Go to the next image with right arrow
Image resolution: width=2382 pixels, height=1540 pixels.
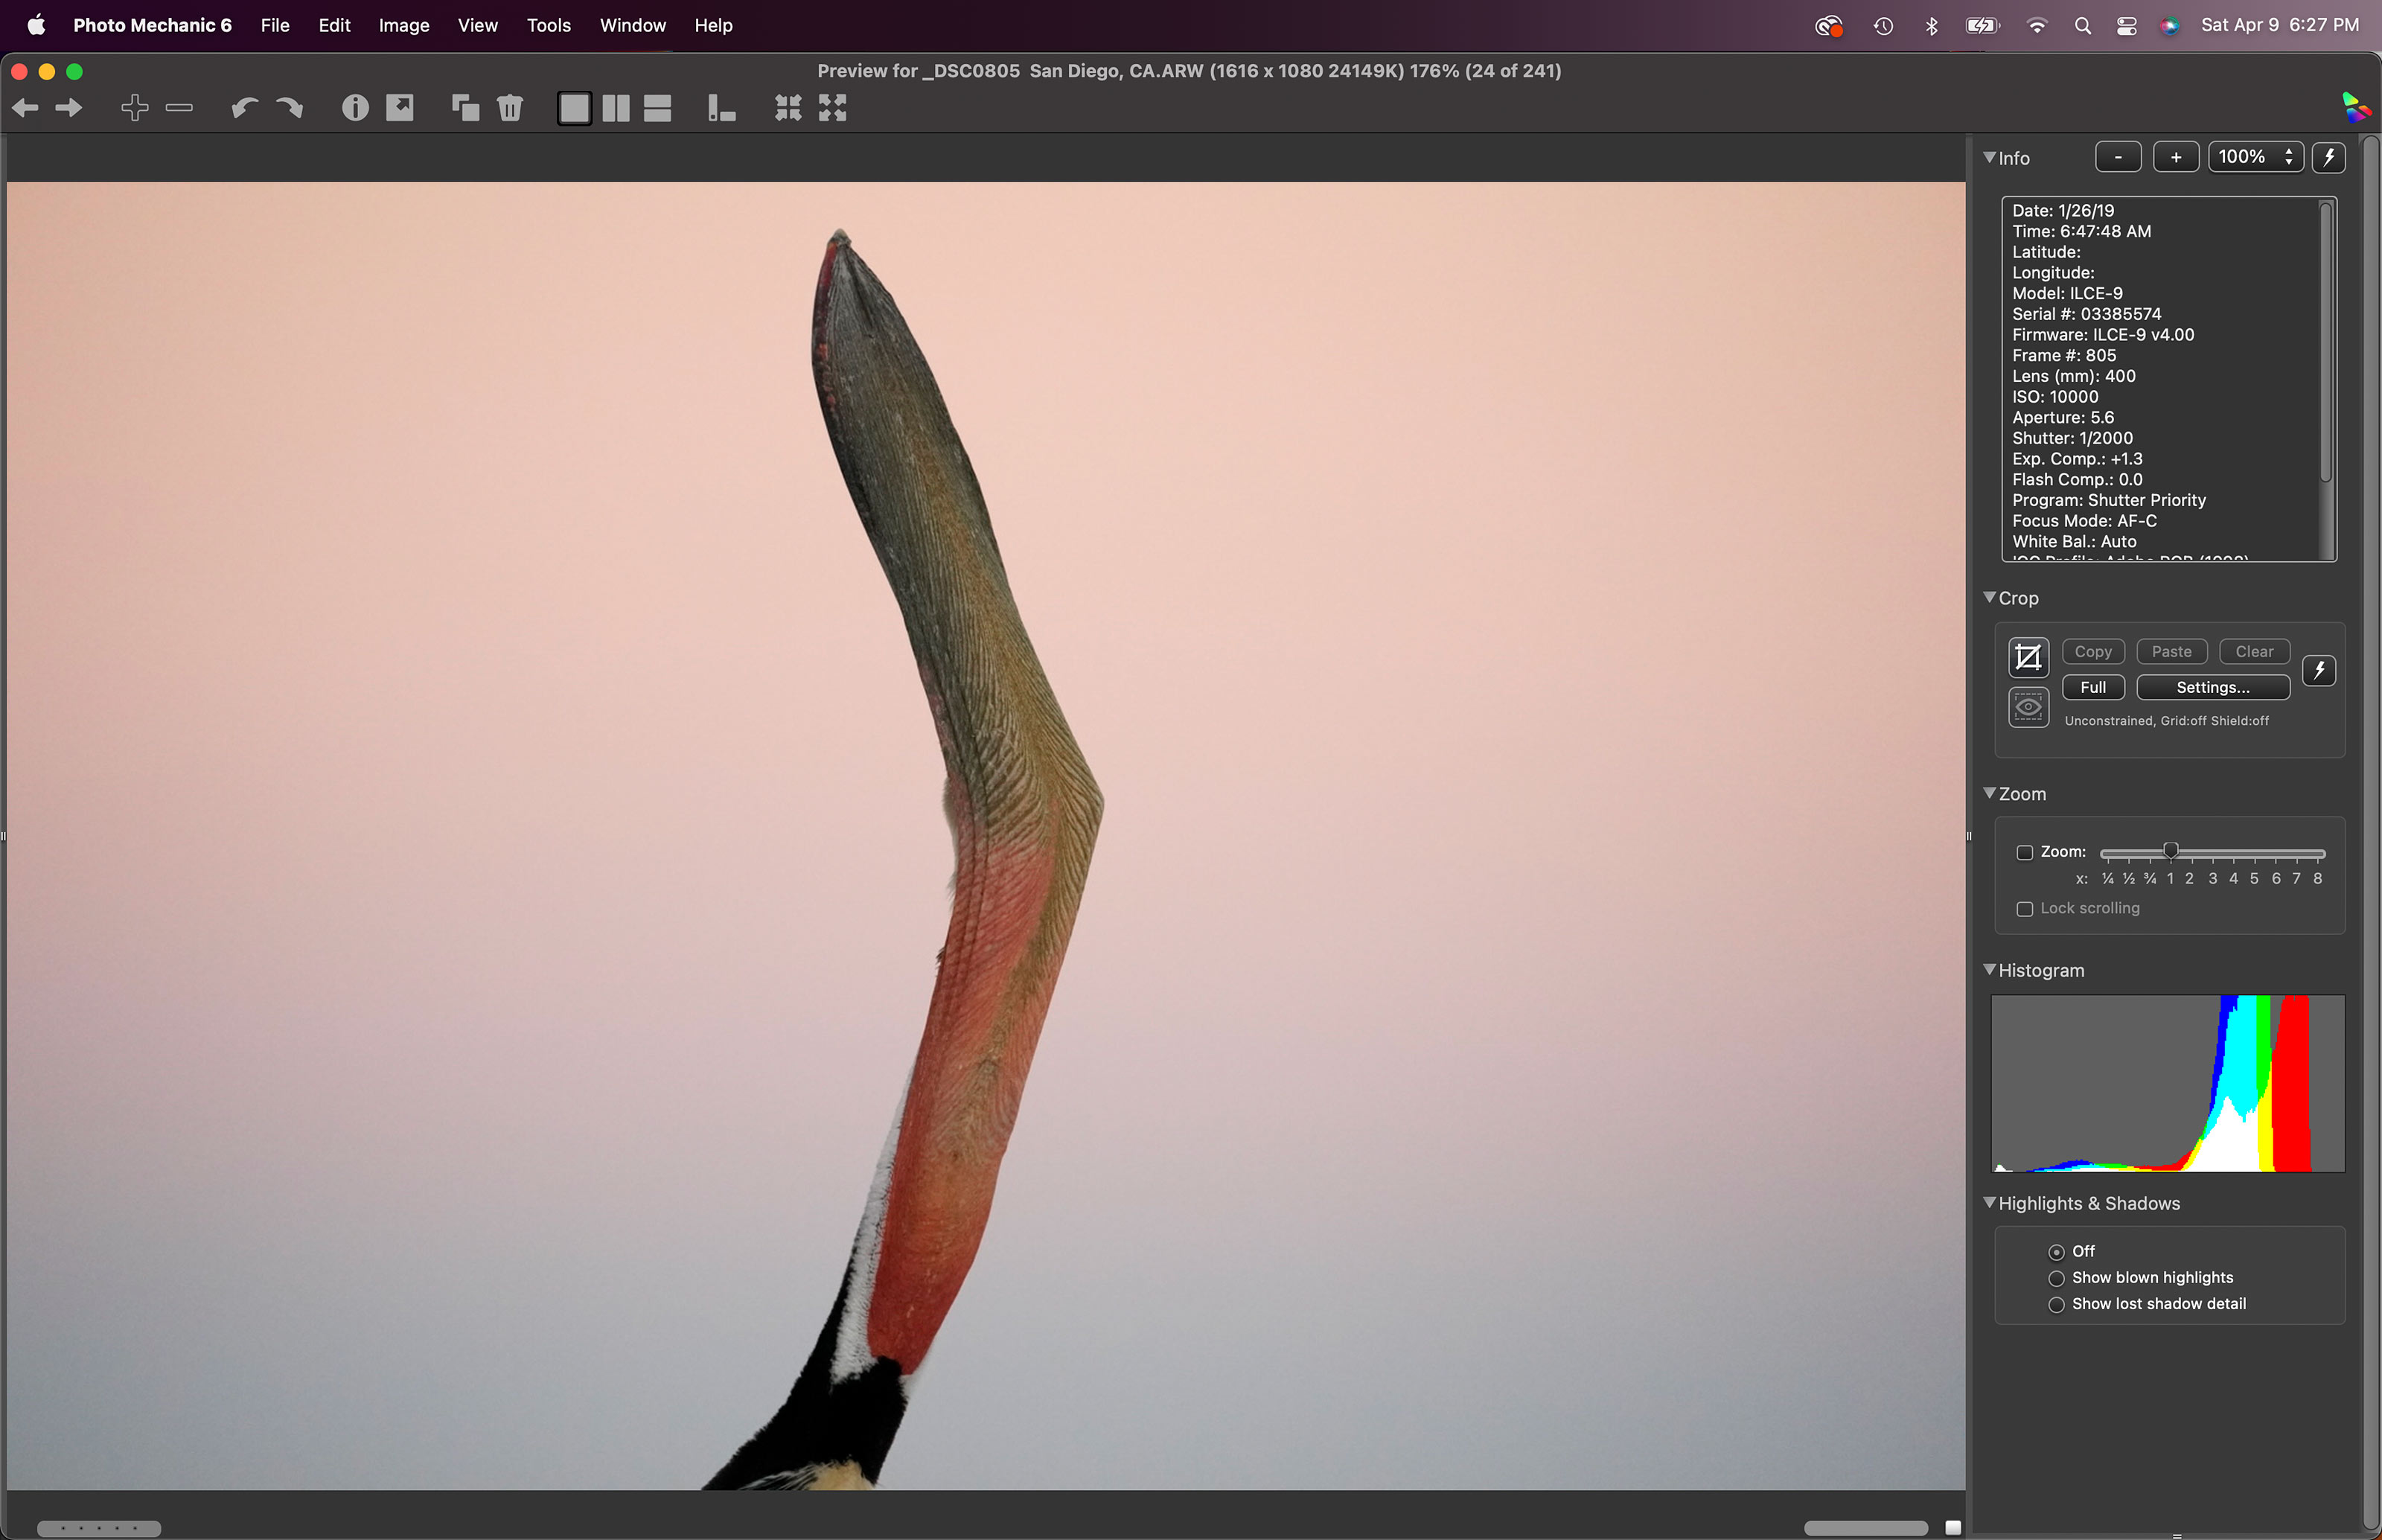(x=69, y=108)
